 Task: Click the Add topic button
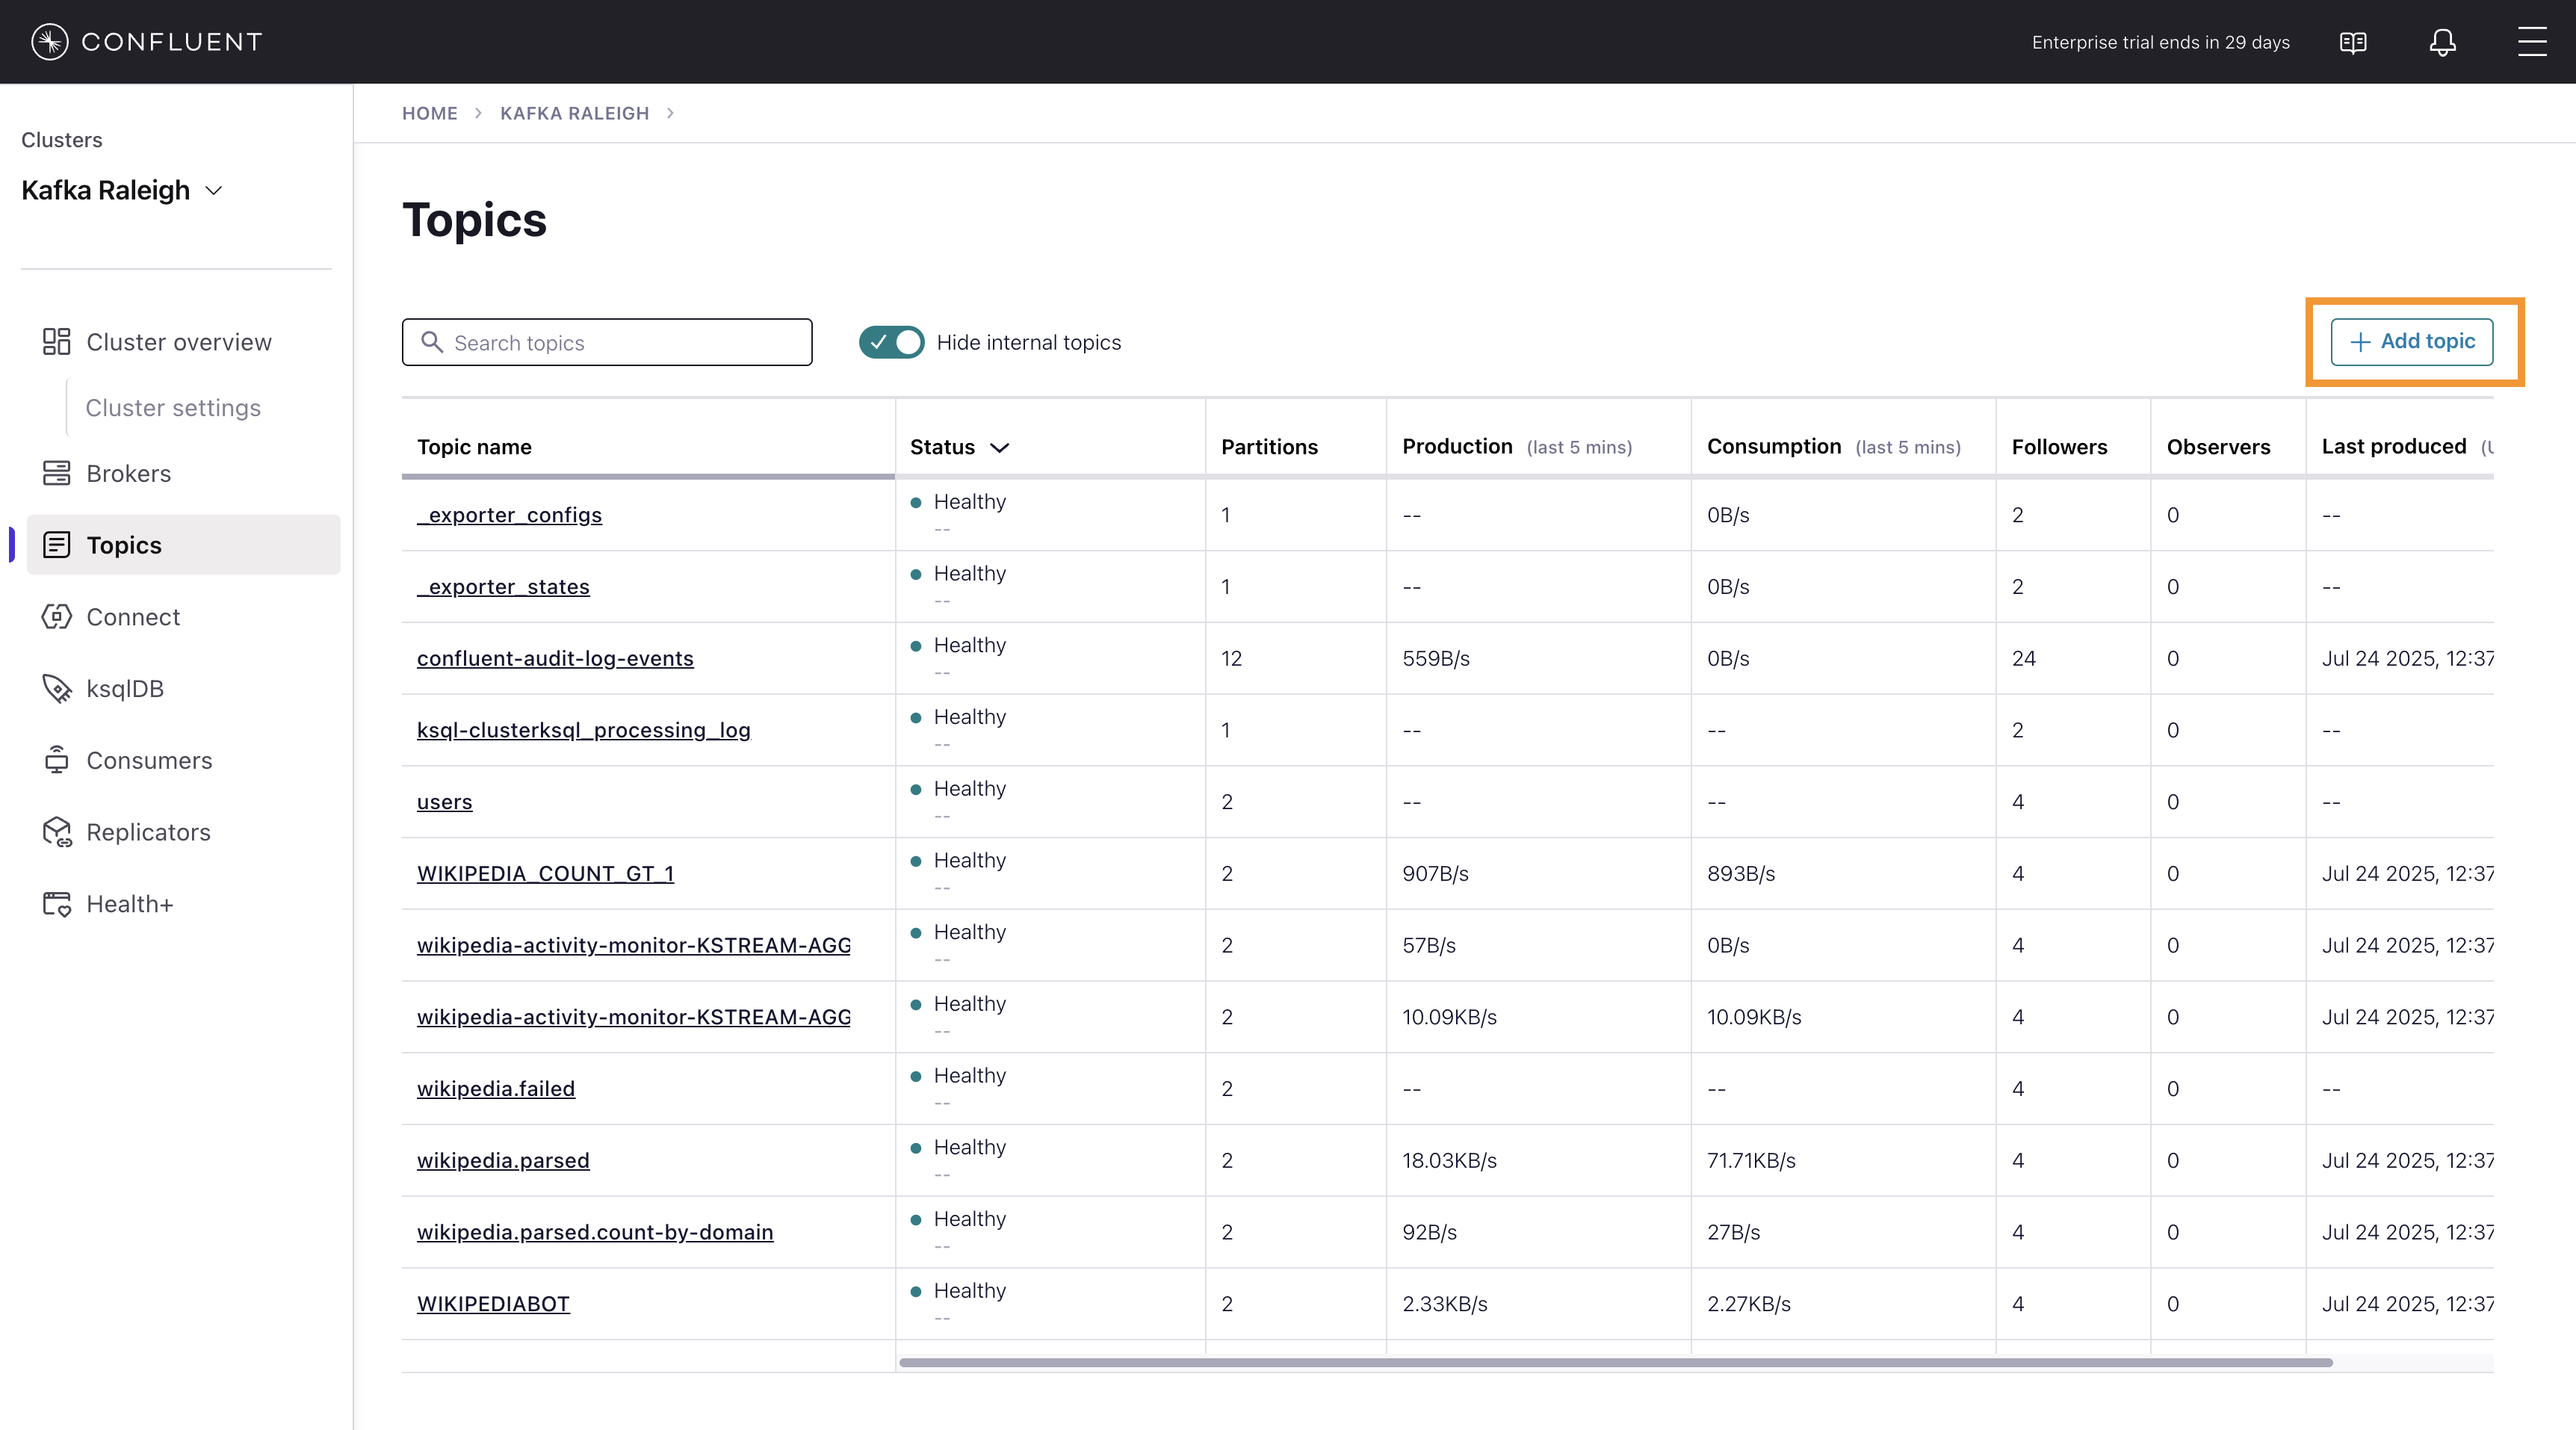[2411, 342]
